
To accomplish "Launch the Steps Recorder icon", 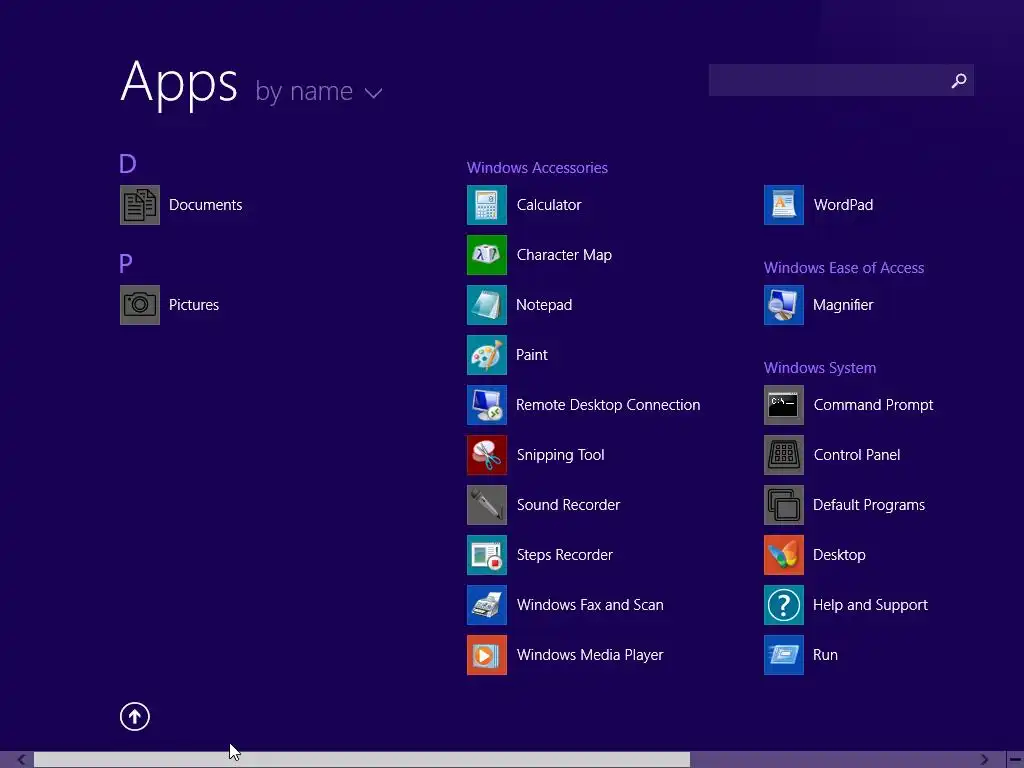I will (x=487, y=555).
